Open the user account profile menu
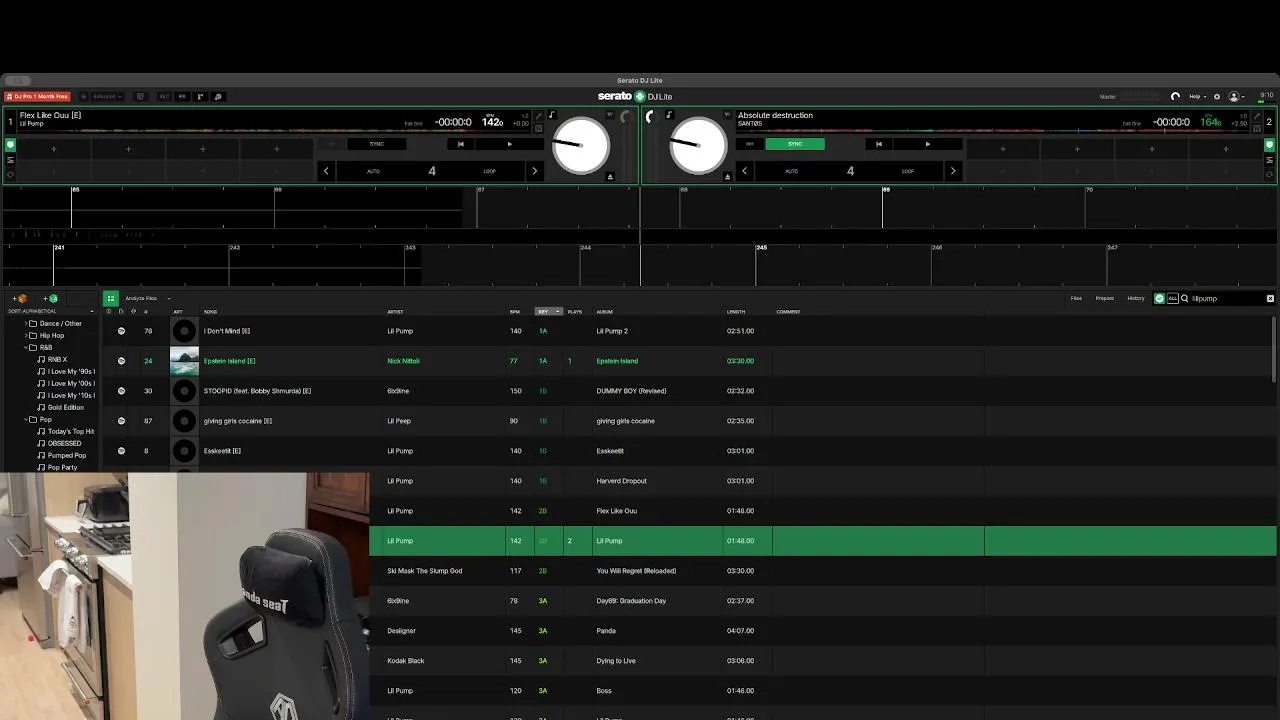Screen dimensions: 1280x720 point(1236,97)
